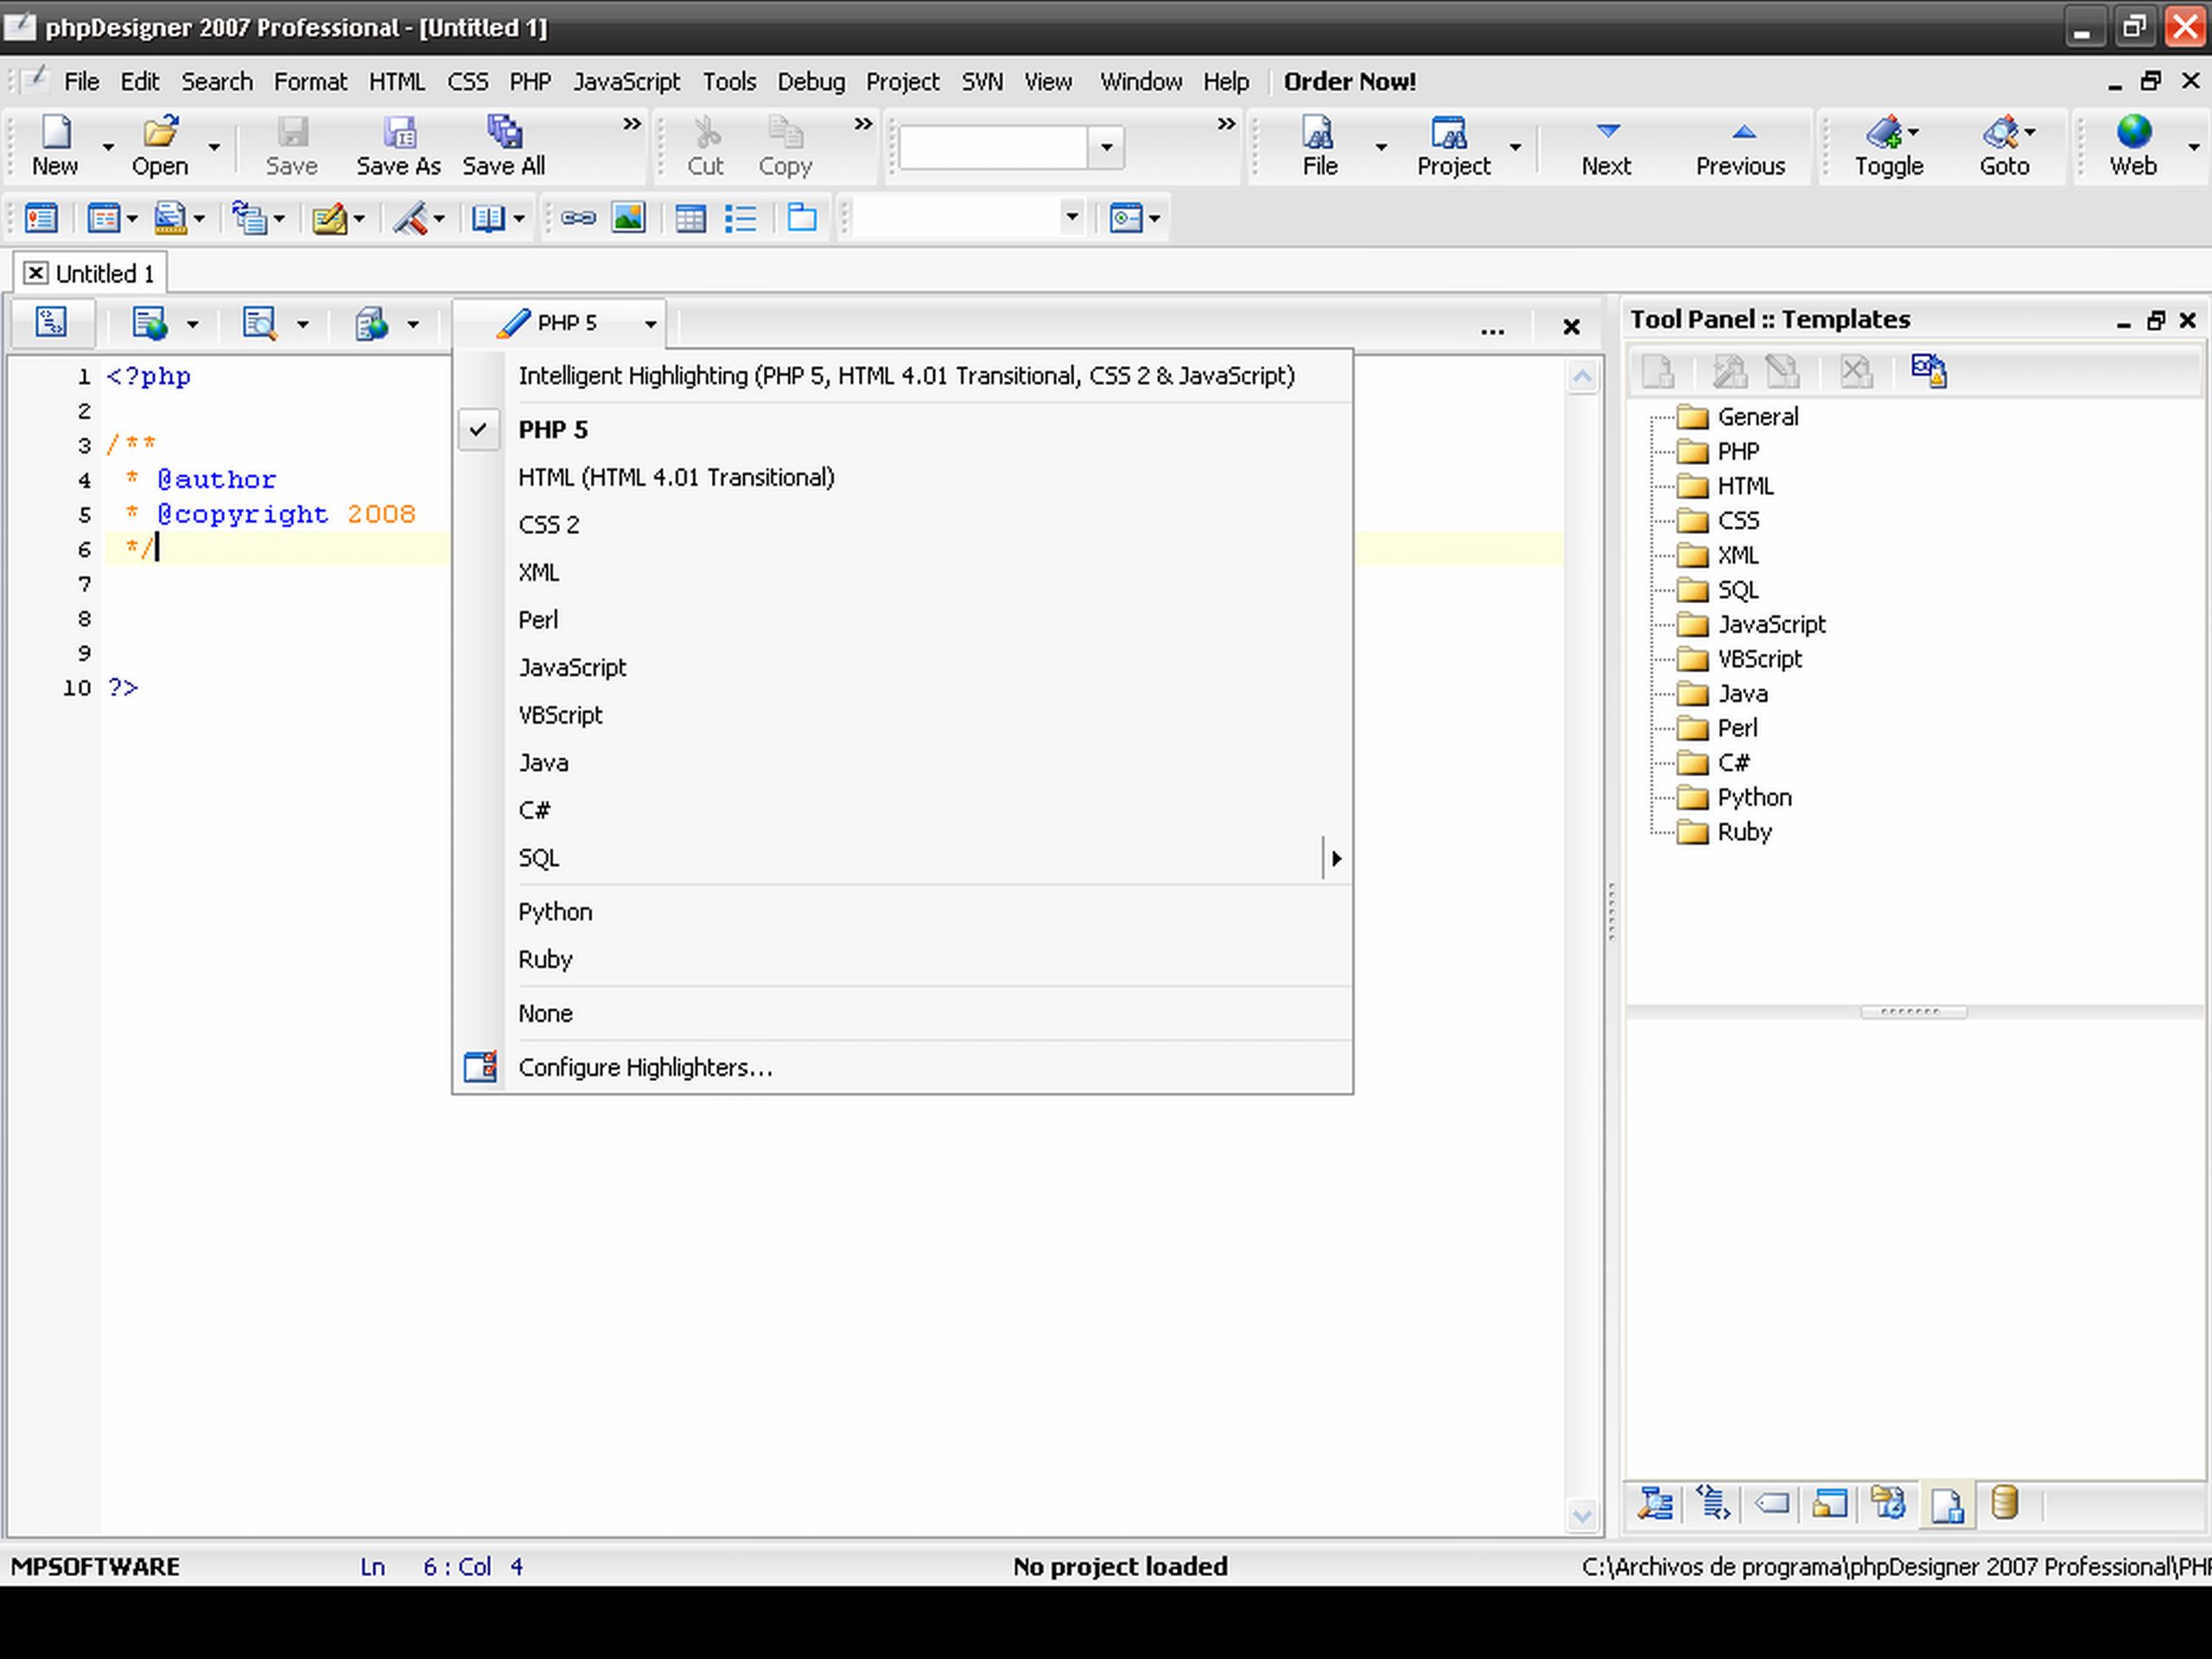
Task: Click the database icon in Tool Panel footer
Action: point(2003,1504)
